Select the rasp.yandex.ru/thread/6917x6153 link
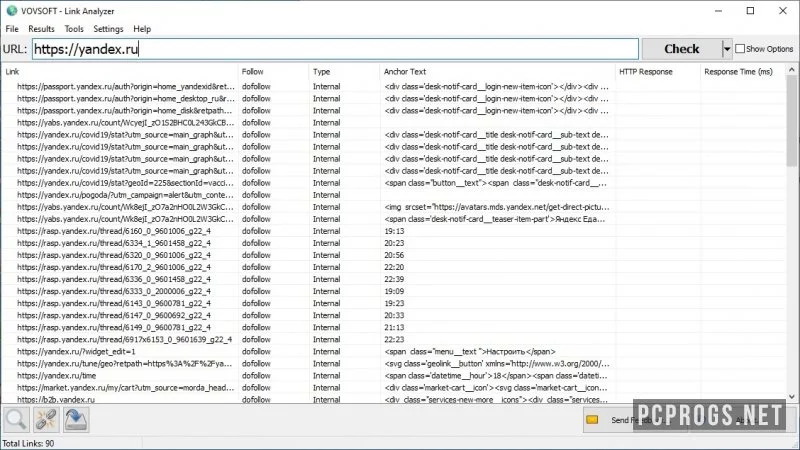The image size is (800, 450). click(124, 340)
